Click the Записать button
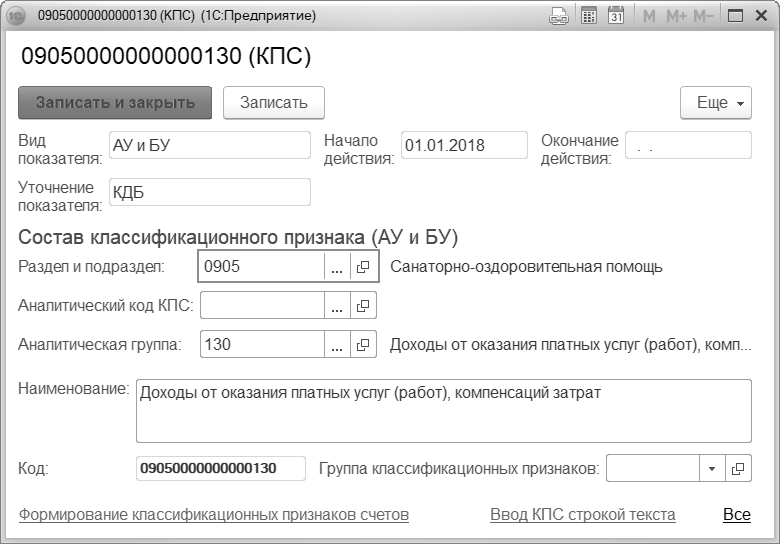The width and height of the screenshot is (780, 544). [x=274, y=102]
